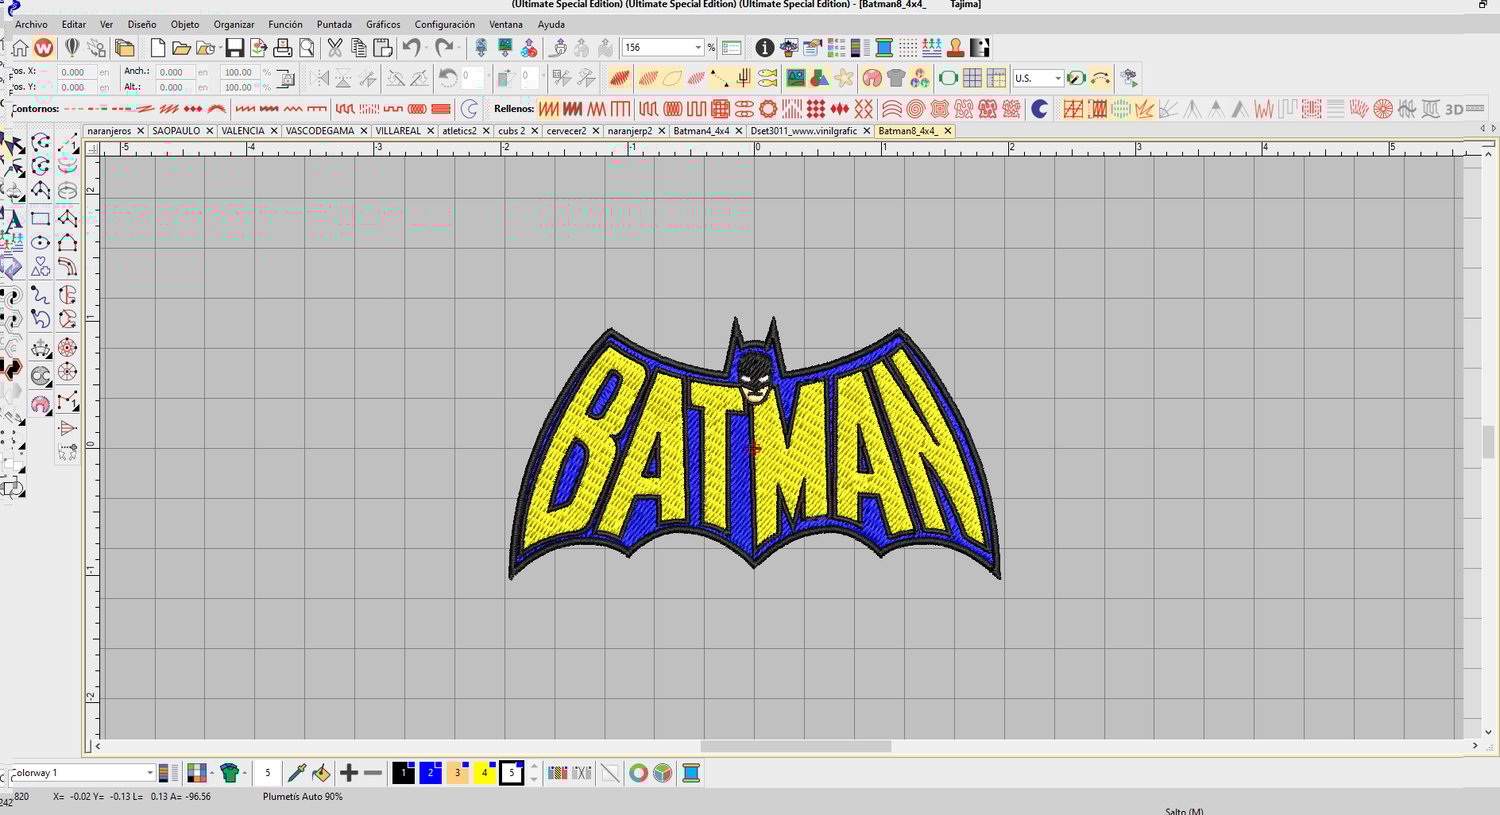Toggle the grid display icon
Screen dimensions: 1500x815
pos(972,78)
